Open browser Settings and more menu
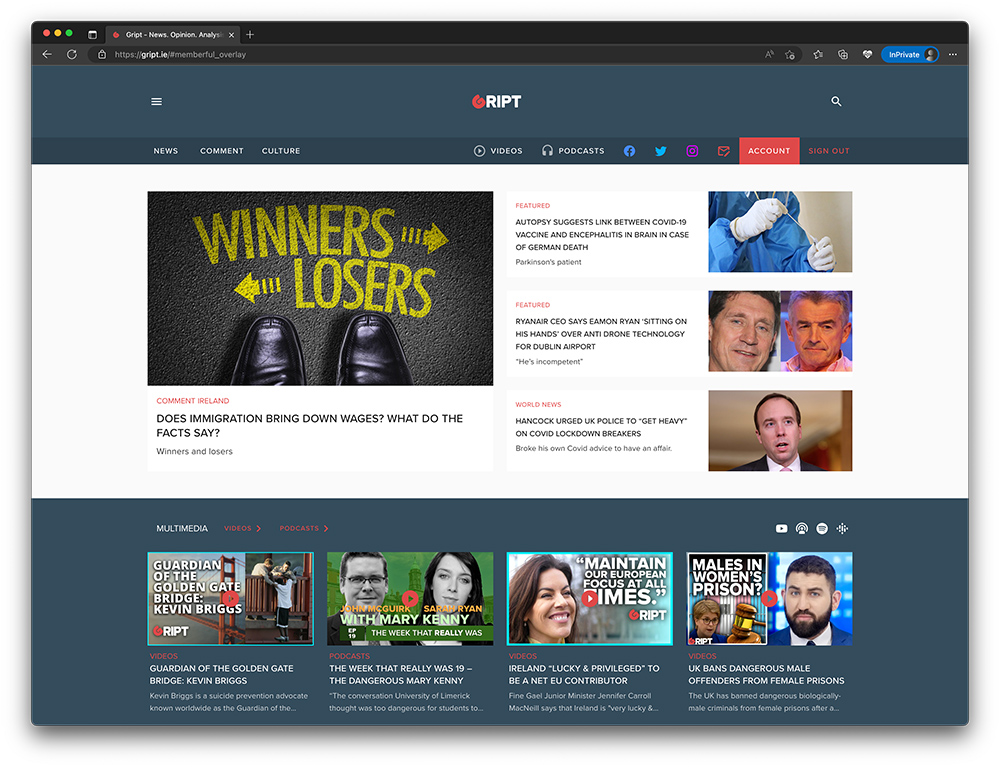 pyautogui.click(x=952, y=54)
